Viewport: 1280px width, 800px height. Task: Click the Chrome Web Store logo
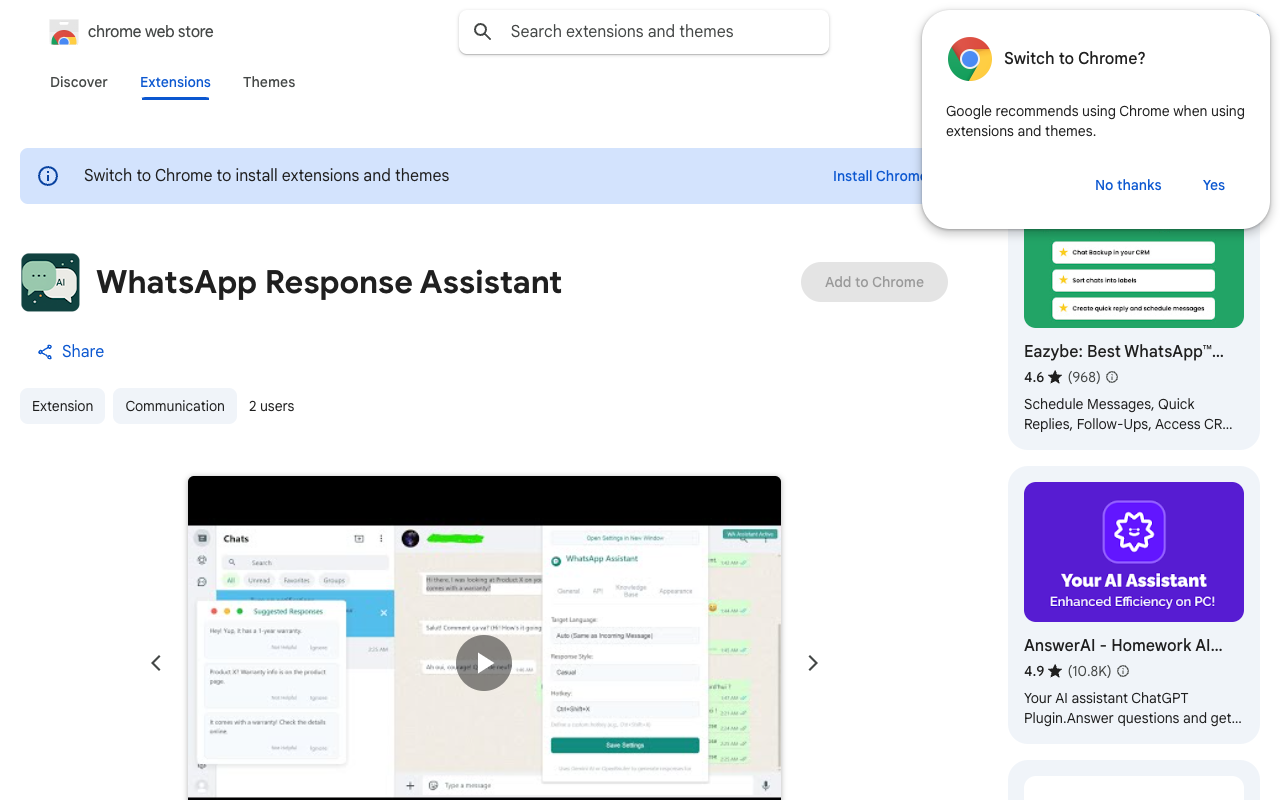[x=63, y=31]
